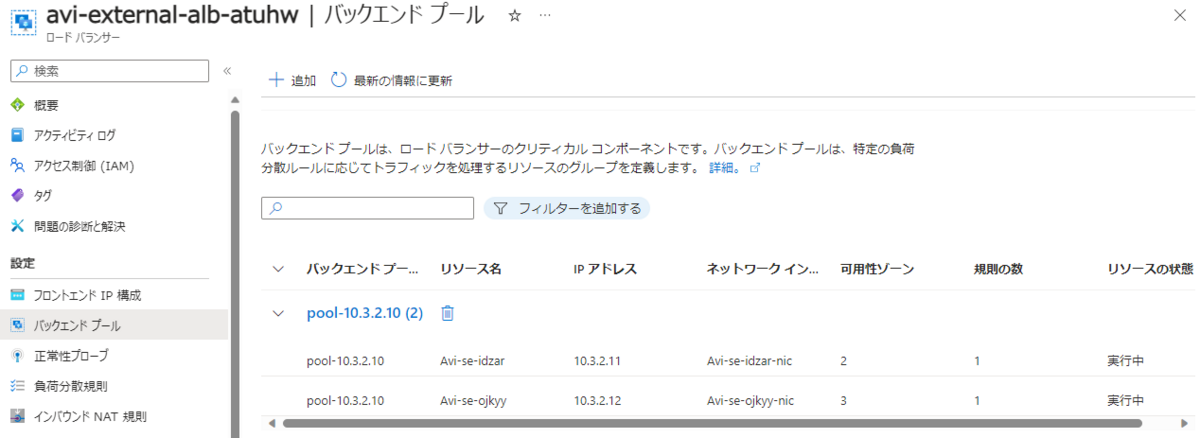1200x438 pixels.
Task: Click the funnel icon in filter pill
Action: click(x=501, y=208)
